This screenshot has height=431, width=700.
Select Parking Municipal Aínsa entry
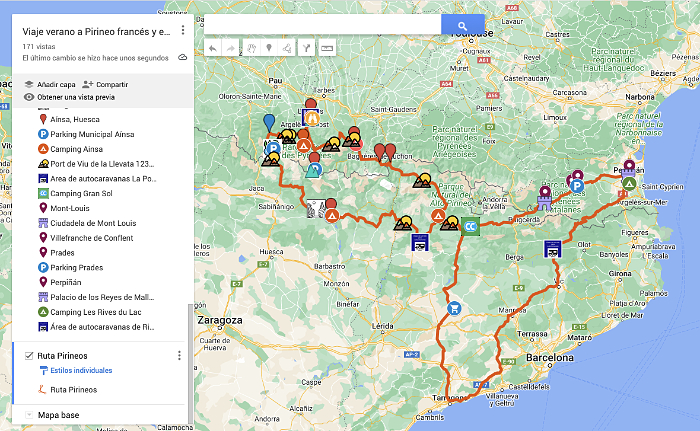pyautogui.click(x=92, y=134)
